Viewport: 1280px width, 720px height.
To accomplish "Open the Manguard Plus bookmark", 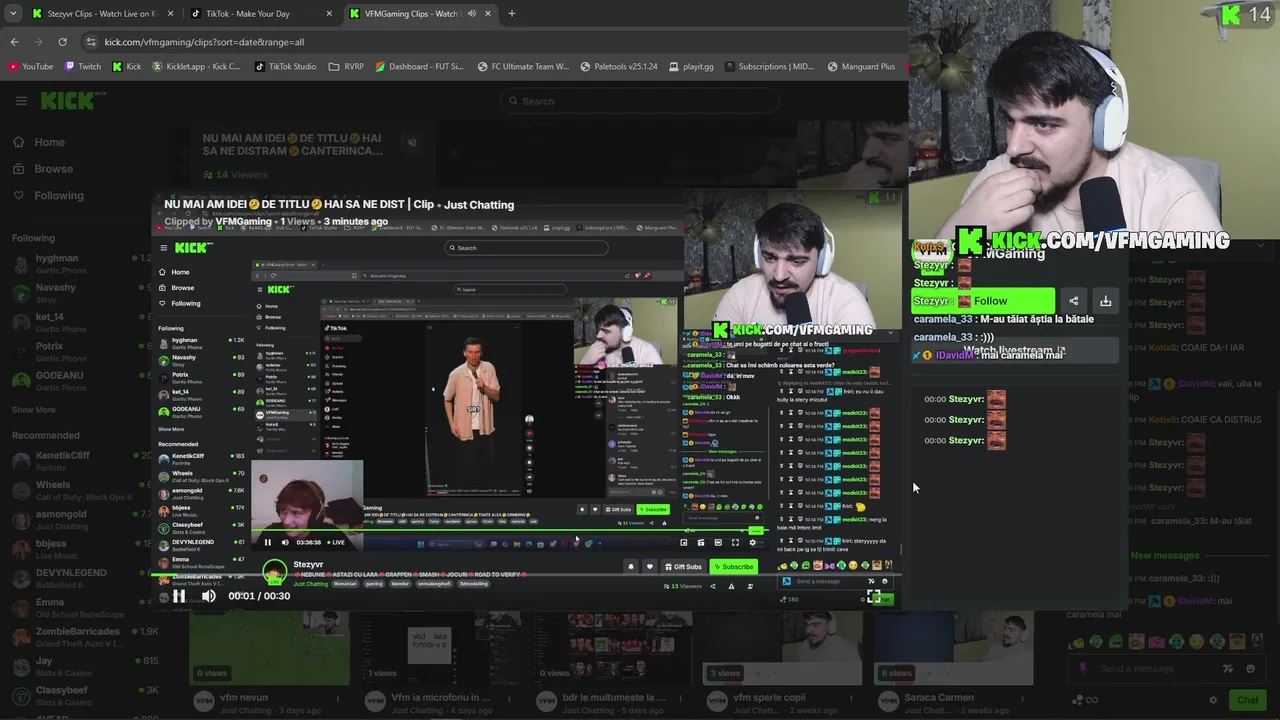I will pos(862,67).
